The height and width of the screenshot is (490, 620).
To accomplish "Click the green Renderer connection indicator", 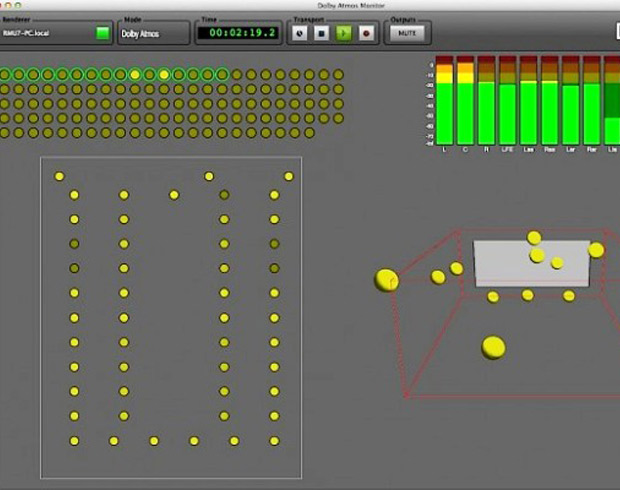I will click(x=103, y=33).
